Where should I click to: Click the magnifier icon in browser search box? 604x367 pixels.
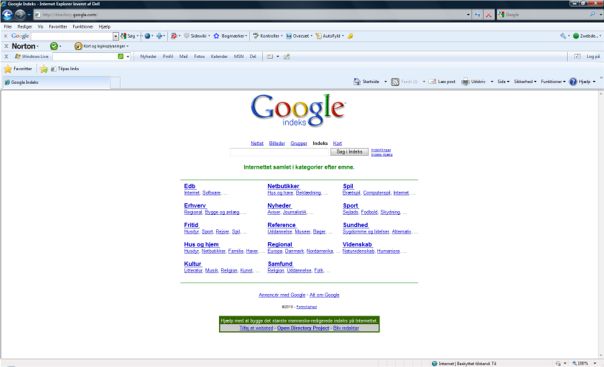pyautogui.click(x=592, y=14)
